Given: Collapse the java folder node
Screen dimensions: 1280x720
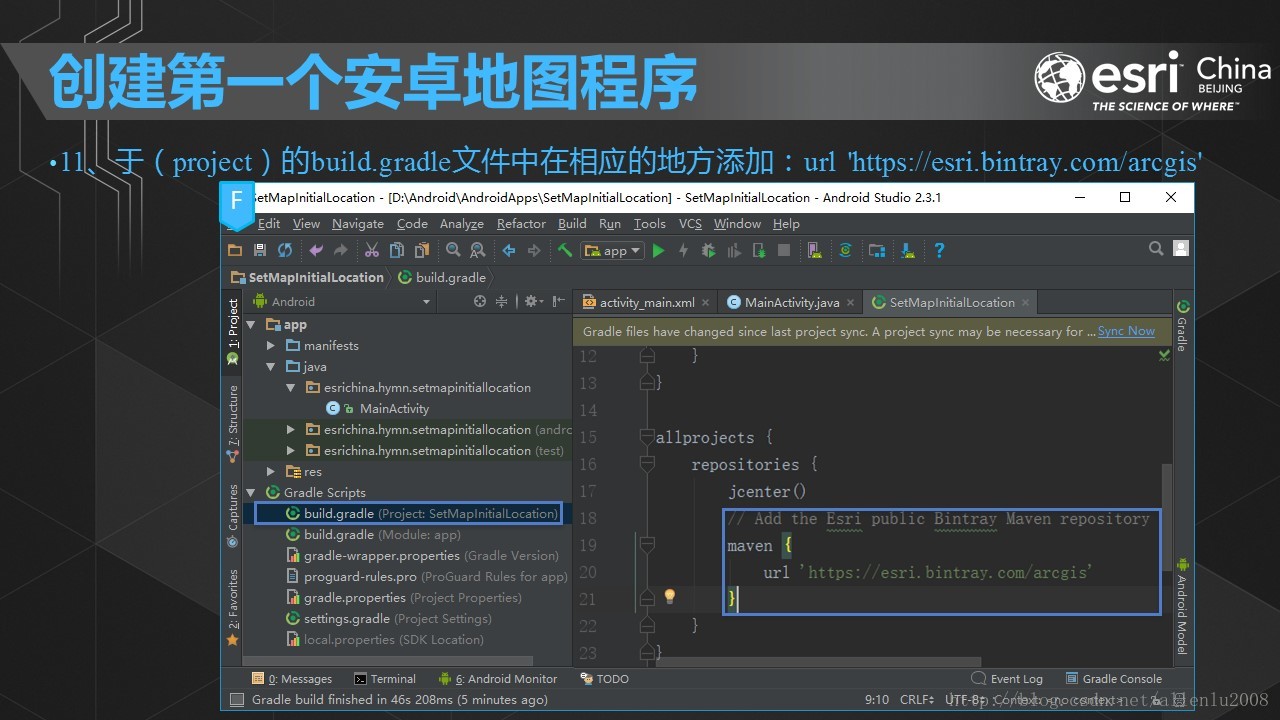Looking at the screenshot, I should (271, 366).
